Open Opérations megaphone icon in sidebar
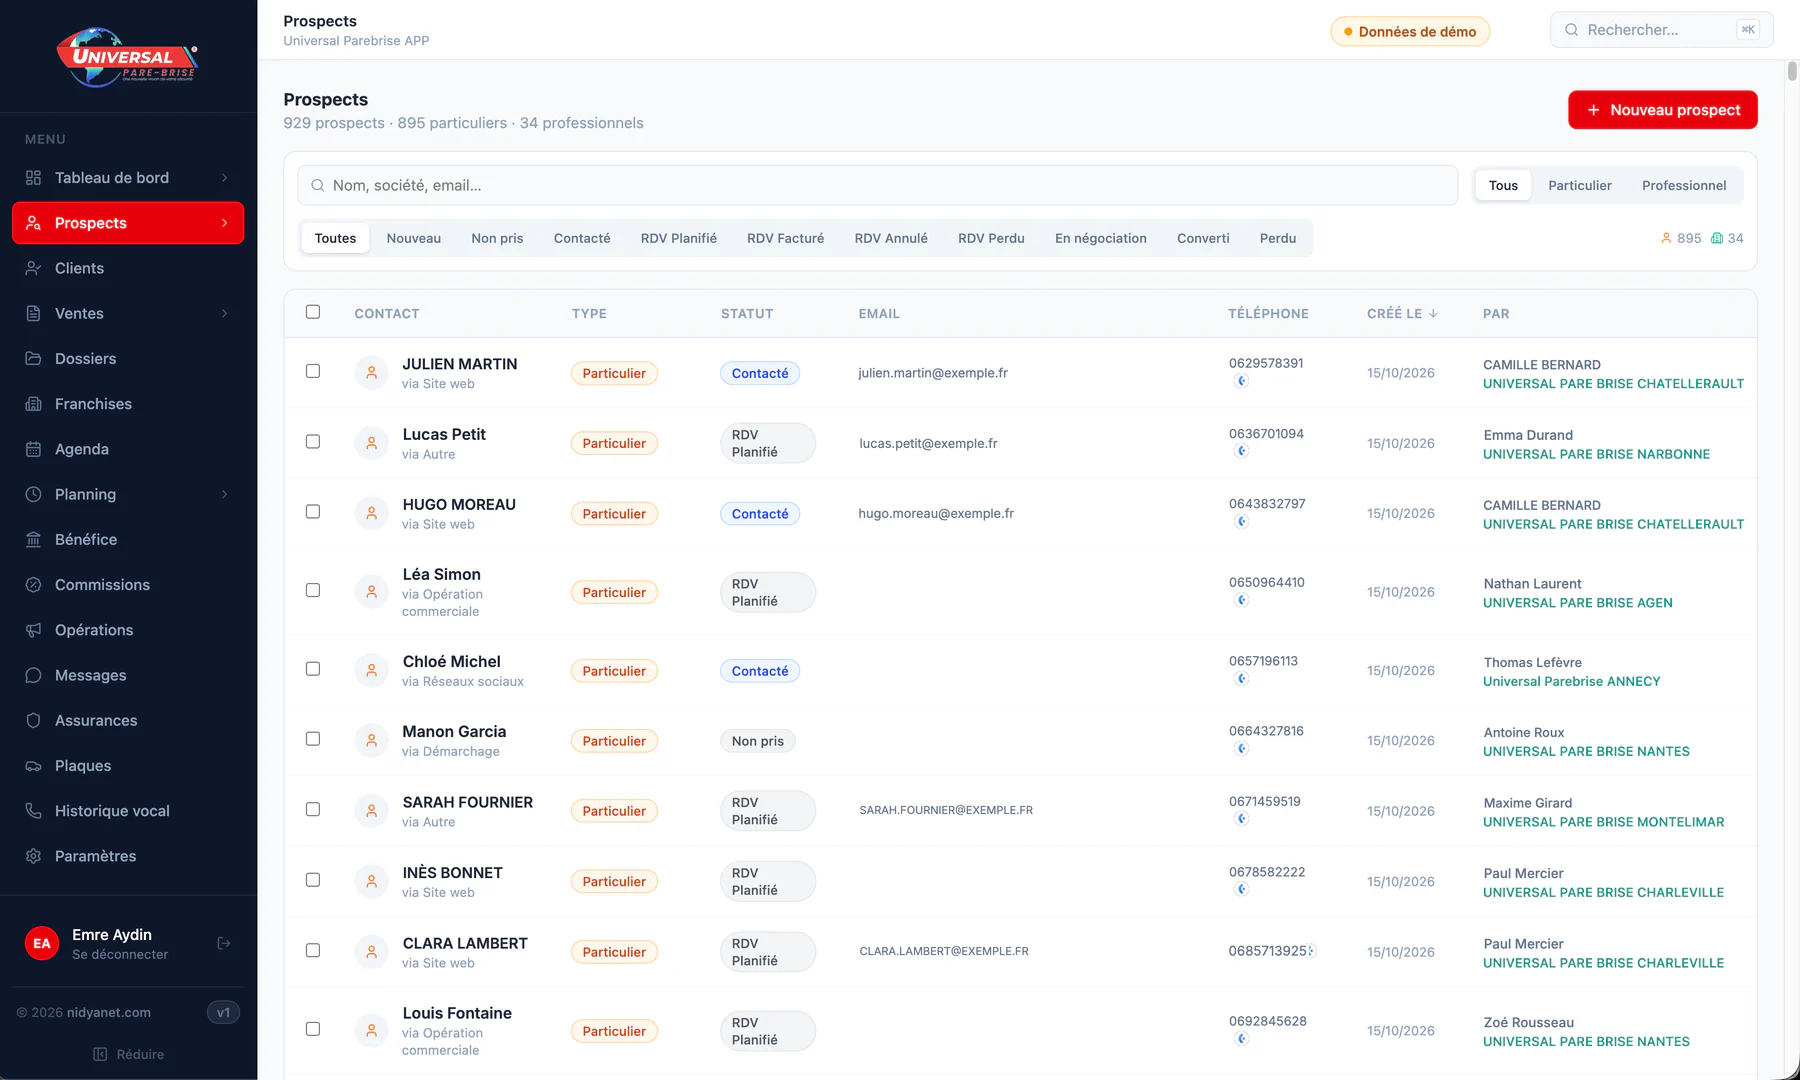Viewport: 1800px width, 1080px height. [x=33, y=630]
